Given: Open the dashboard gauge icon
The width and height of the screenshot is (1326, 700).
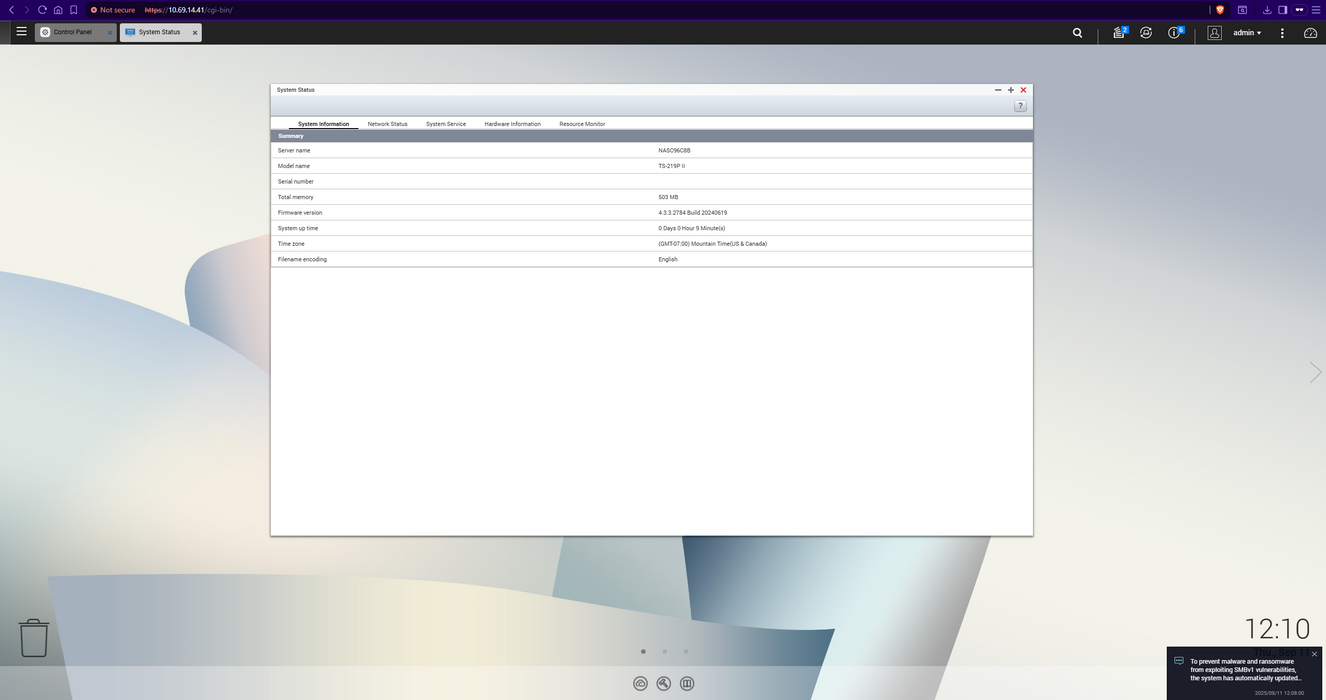Looking at the screenshot, I should coord(1310,33).
